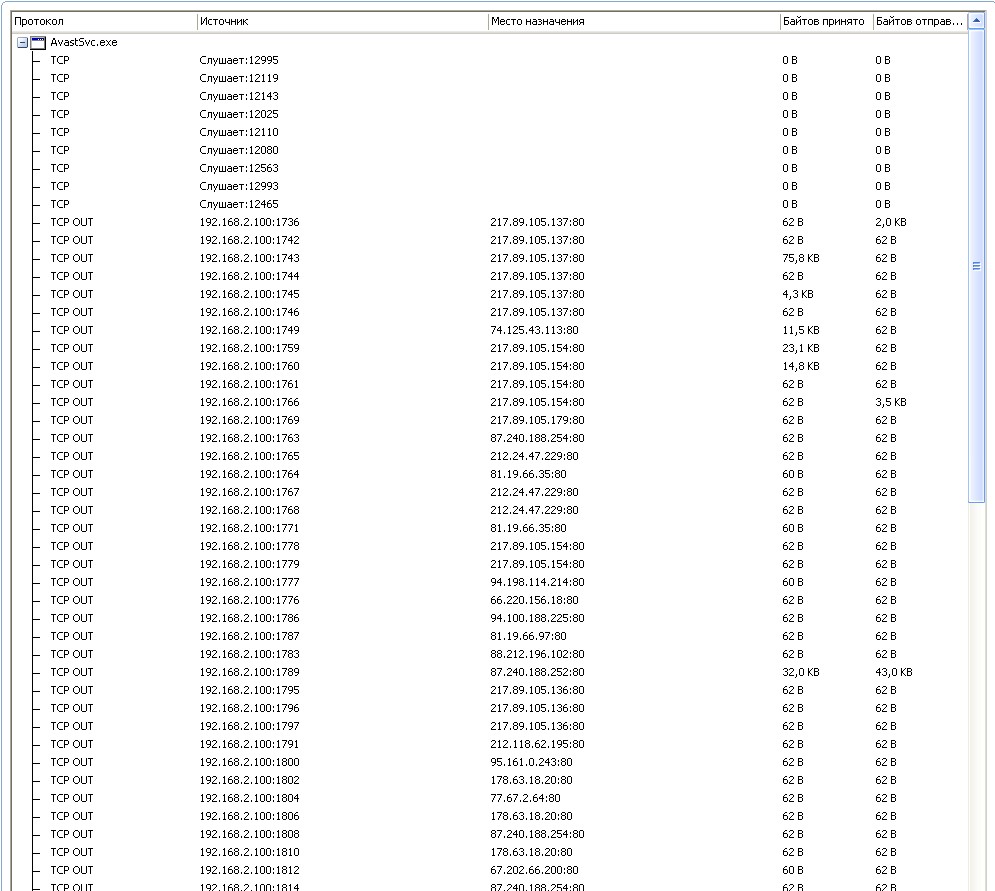Sort by Место назначения column header
This screenshot has width=995, height=891.
pyautogui.click(x=634, y=22)
